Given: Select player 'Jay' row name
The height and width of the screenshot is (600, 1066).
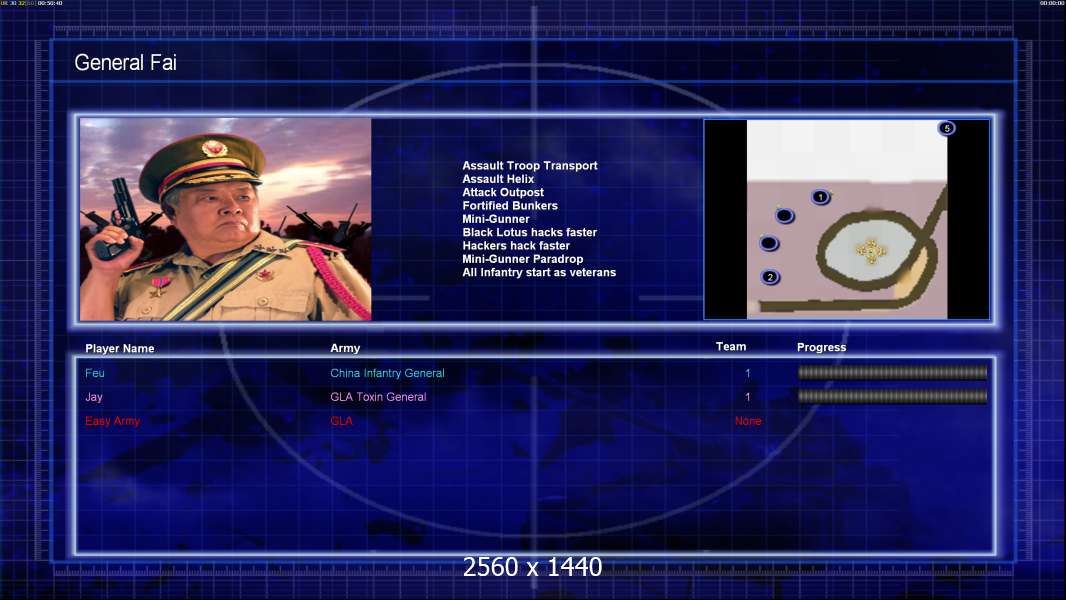Looking at the screenshot, I should tap(94, 397).
